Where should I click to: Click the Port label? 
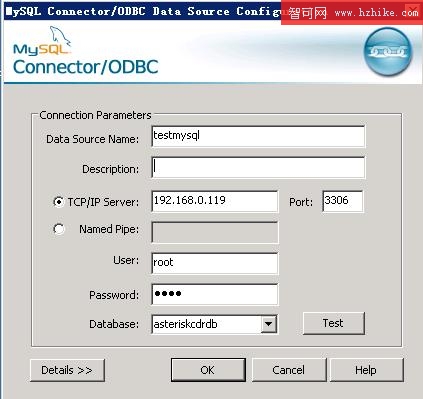click(301, 202)
